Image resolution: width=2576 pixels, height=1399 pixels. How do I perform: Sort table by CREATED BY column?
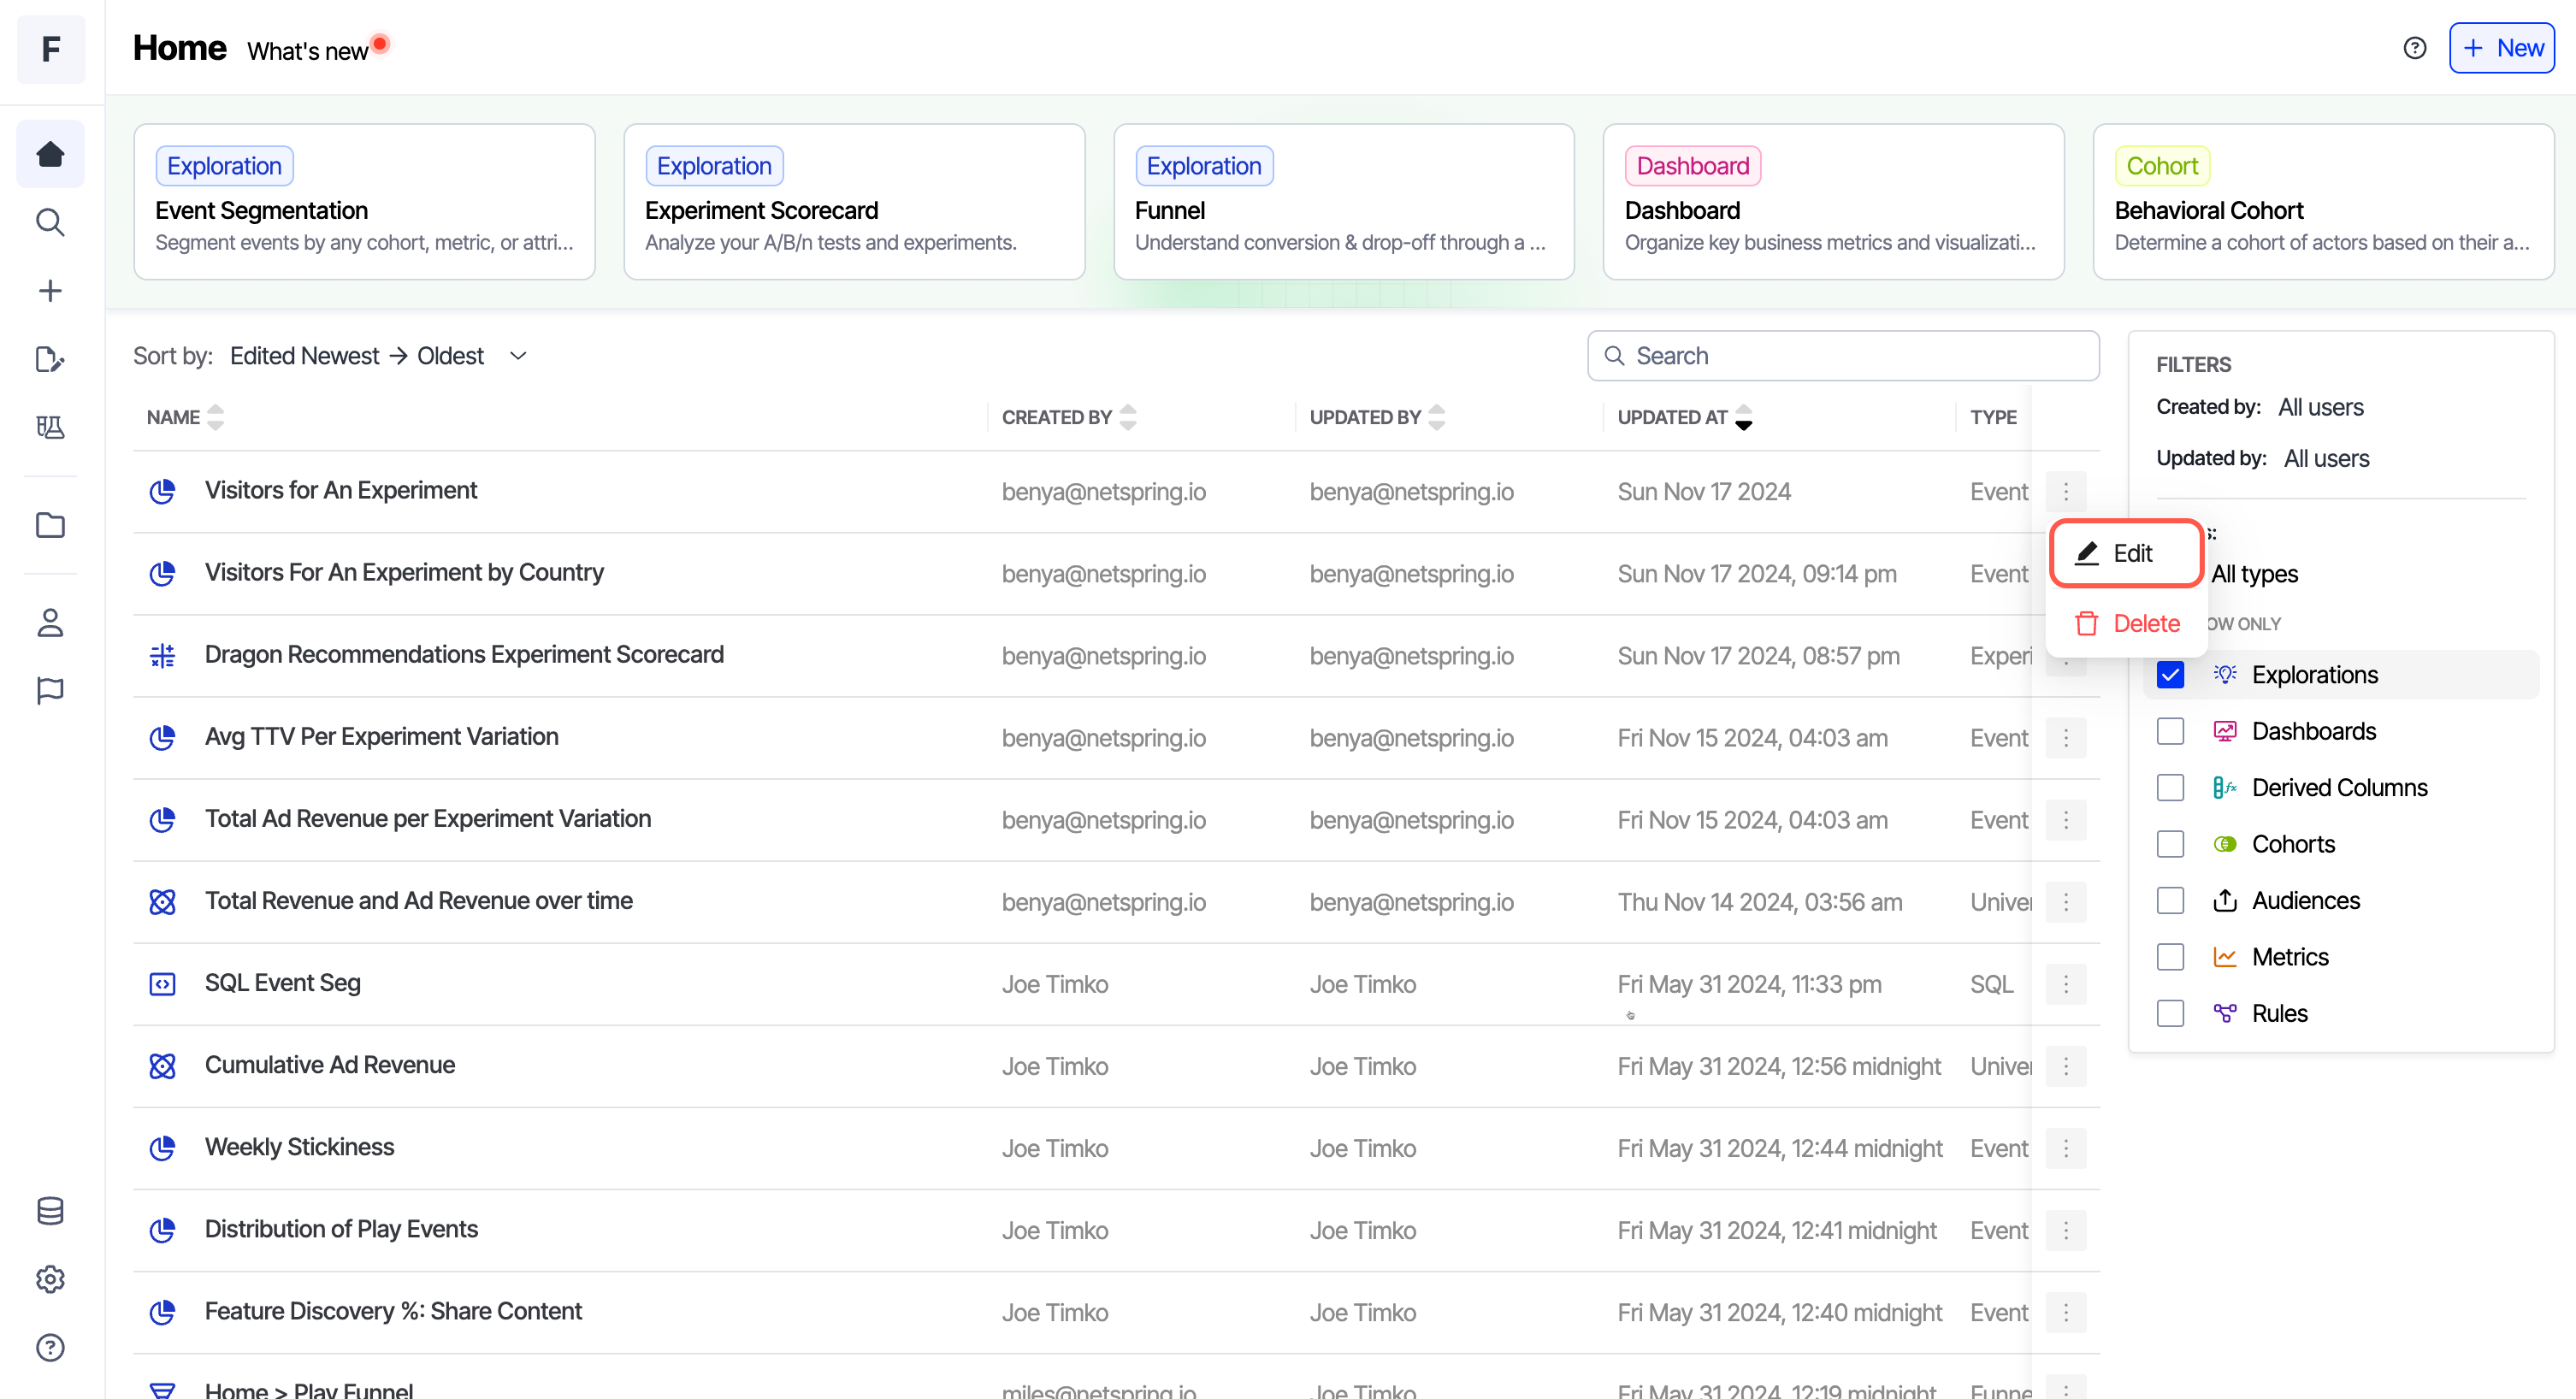tap(1068, 417)
